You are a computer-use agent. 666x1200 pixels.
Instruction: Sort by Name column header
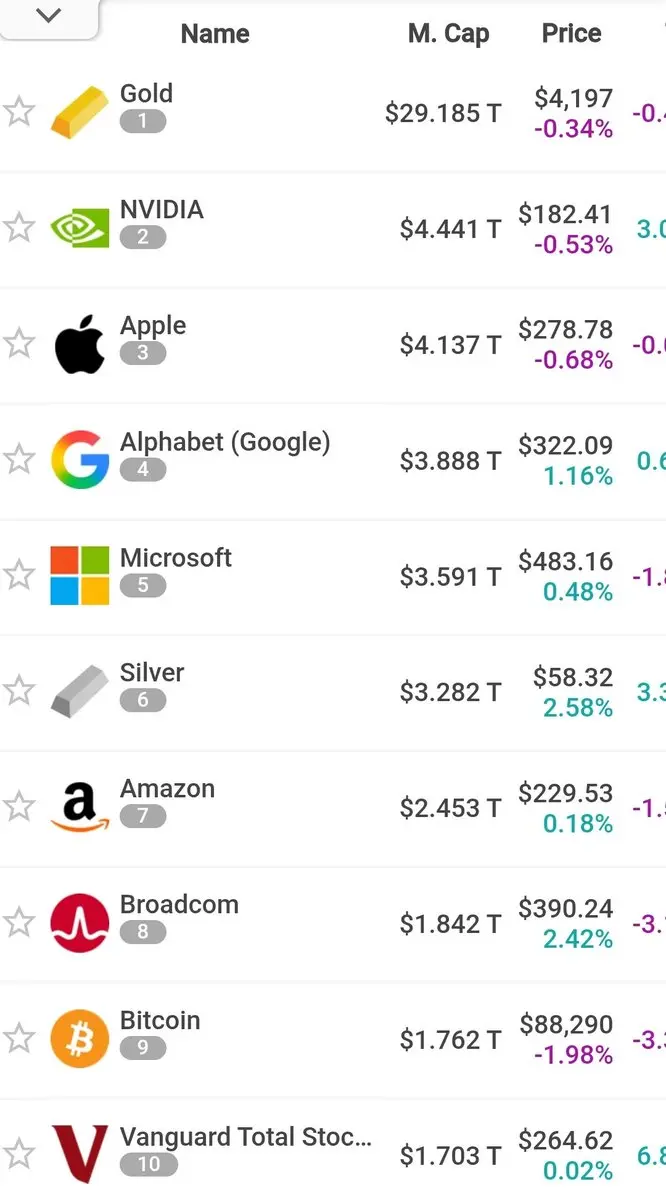[x=215, y=34]
